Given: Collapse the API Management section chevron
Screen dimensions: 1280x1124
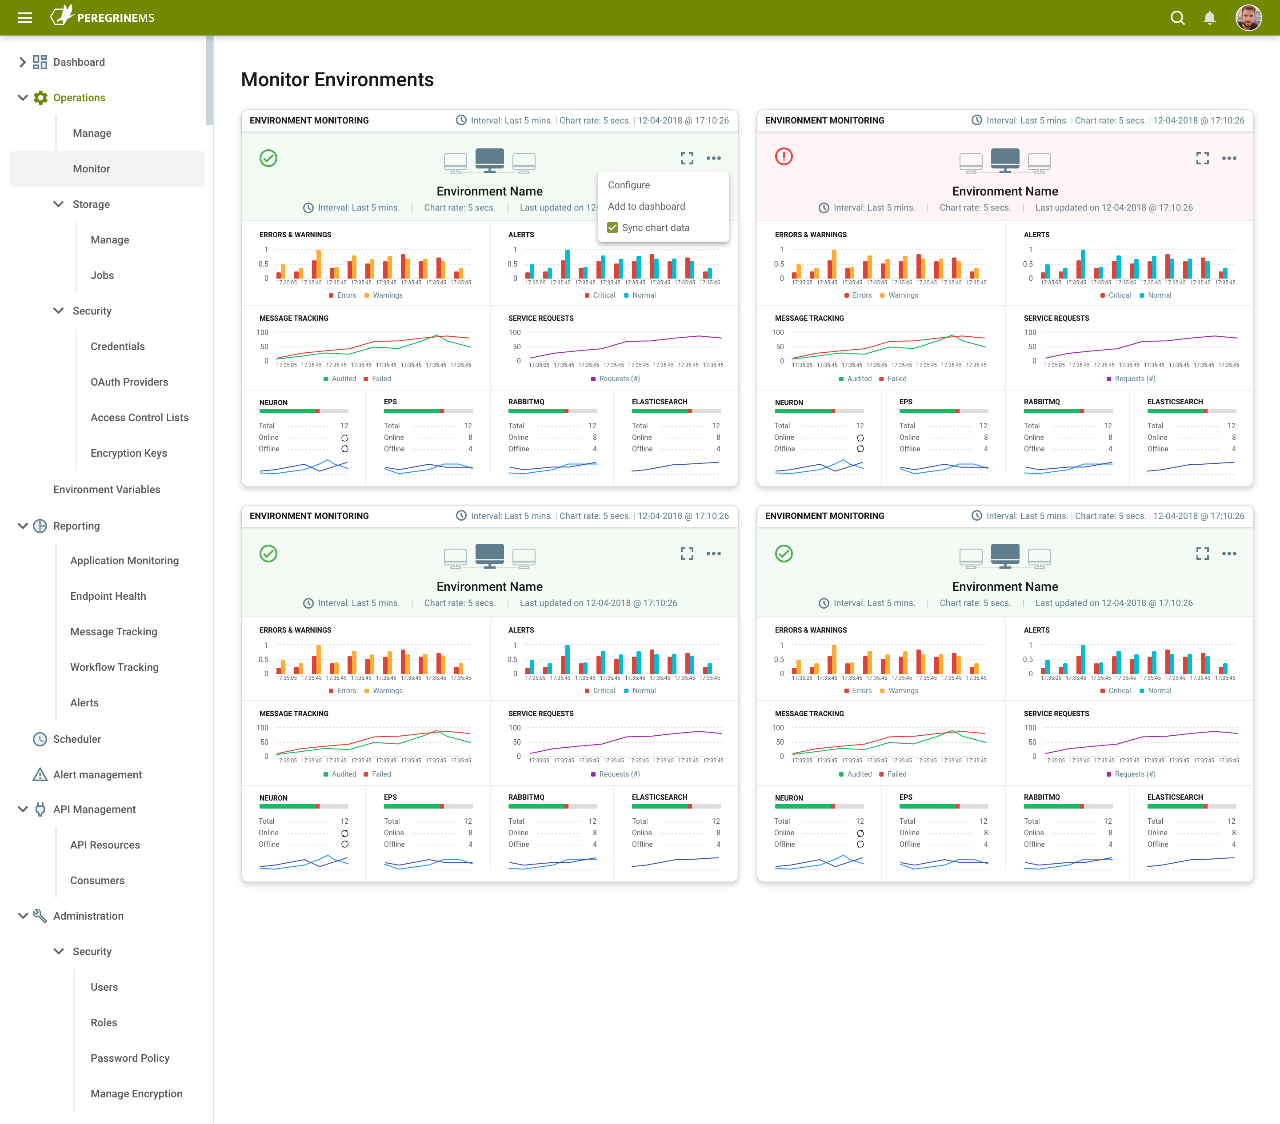Looking at the screenshot, I should pos(22,809).
